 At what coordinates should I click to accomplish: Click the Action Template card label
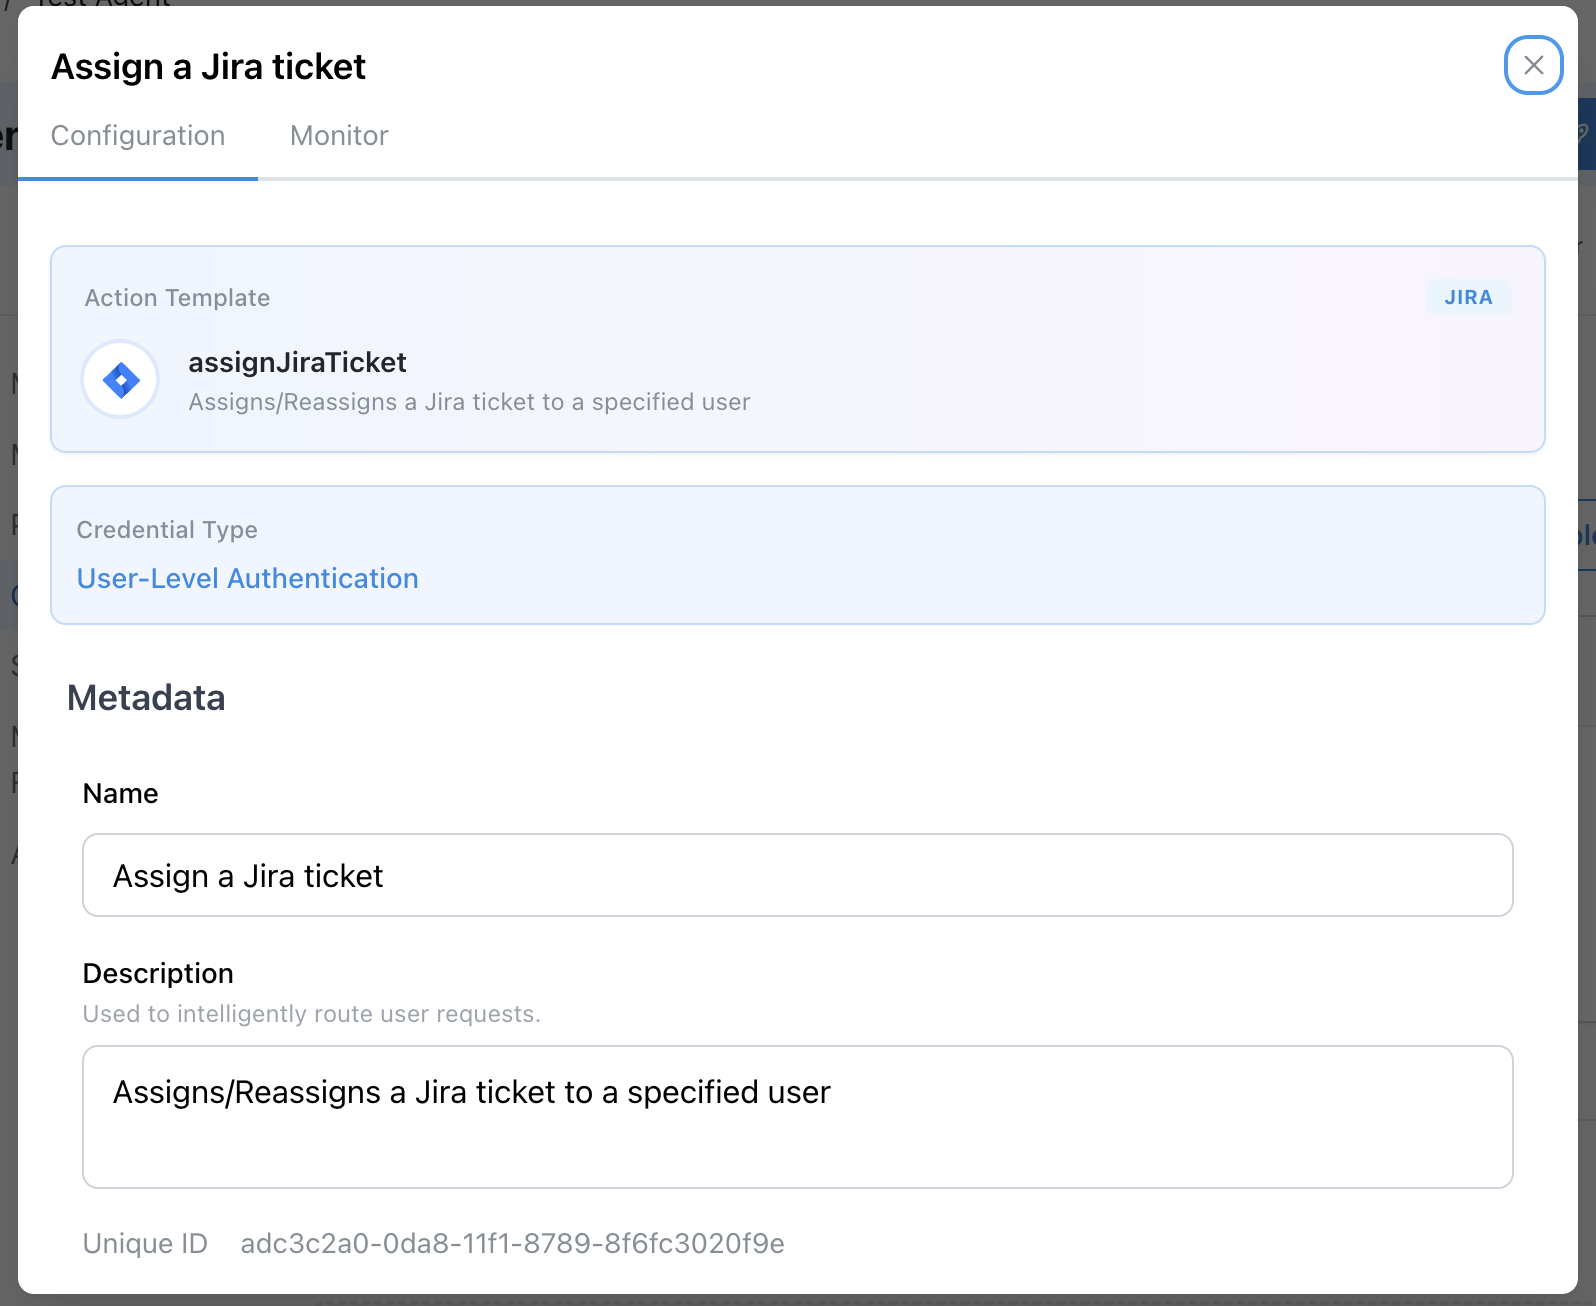[177, 298]
